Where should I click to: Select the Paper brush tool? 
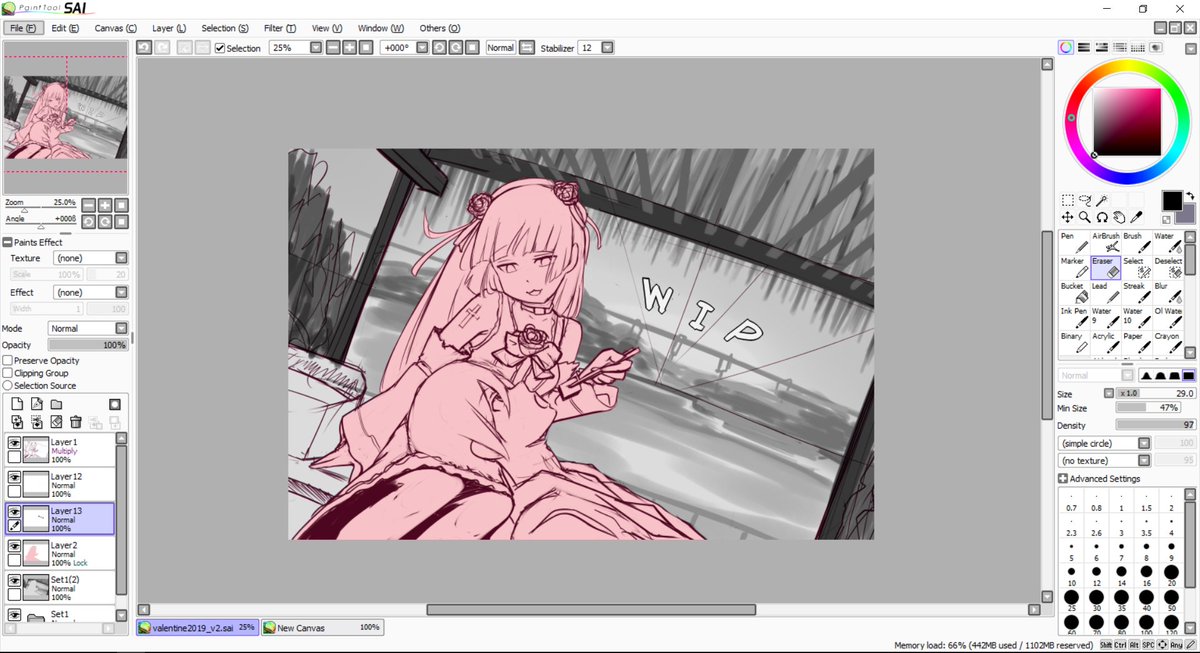click(1136, 342)
